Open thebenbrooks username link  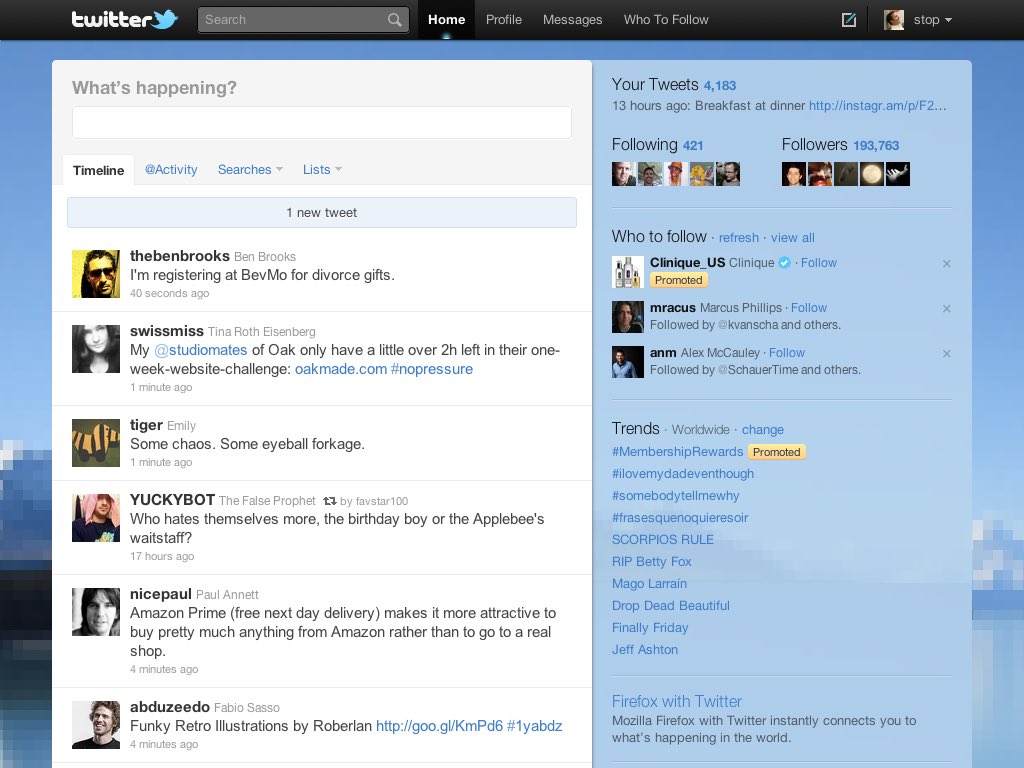[x=180, y=256]
